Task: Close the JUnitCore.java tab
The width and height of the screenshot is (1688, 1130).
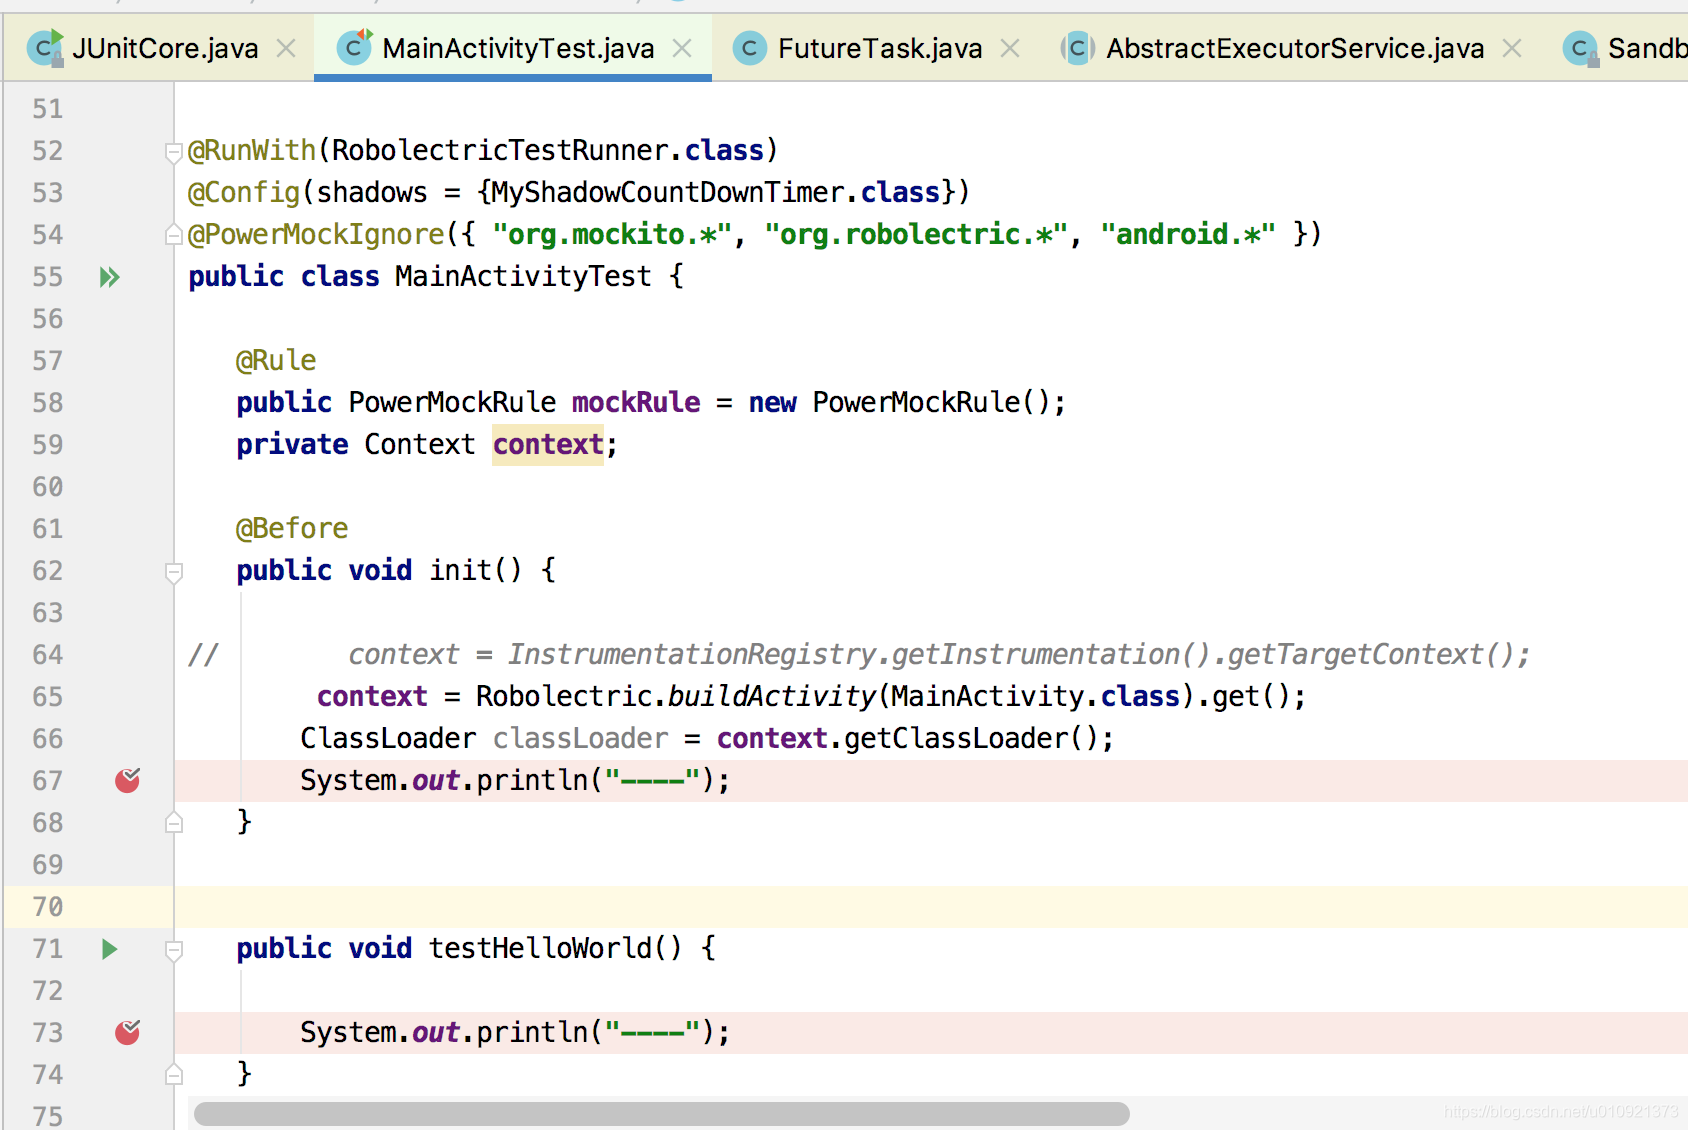Action: (x=286, y=48)
